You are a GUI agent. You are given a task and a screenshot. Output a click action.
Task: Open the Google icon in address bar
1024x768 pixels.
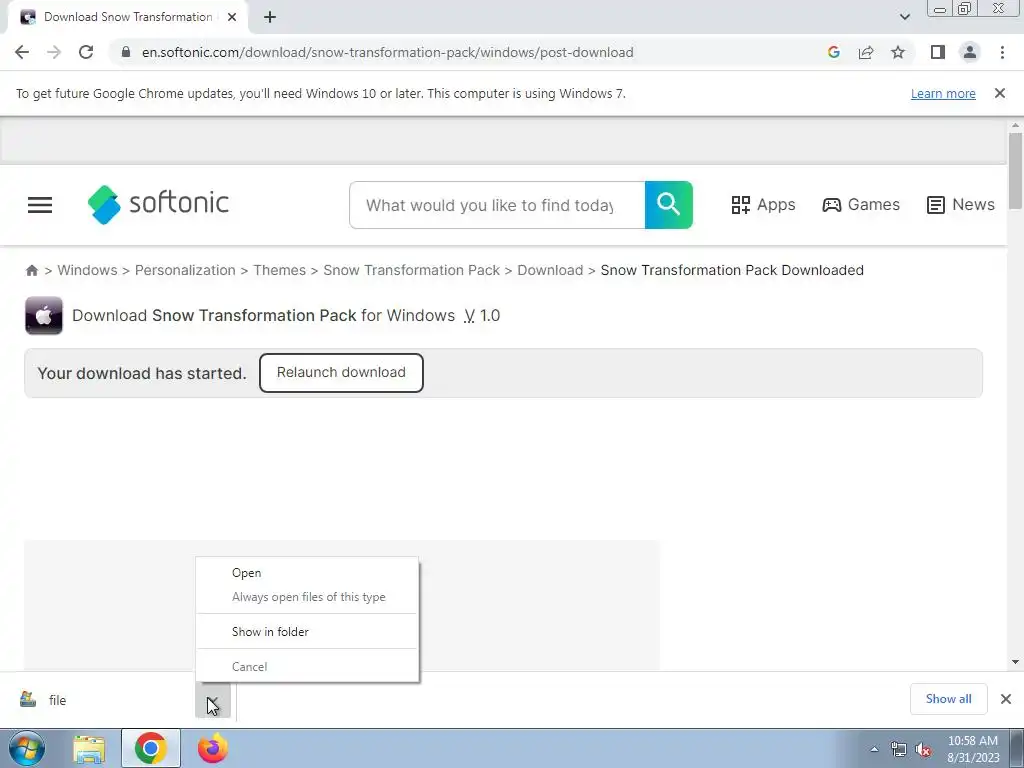(833, 52)
